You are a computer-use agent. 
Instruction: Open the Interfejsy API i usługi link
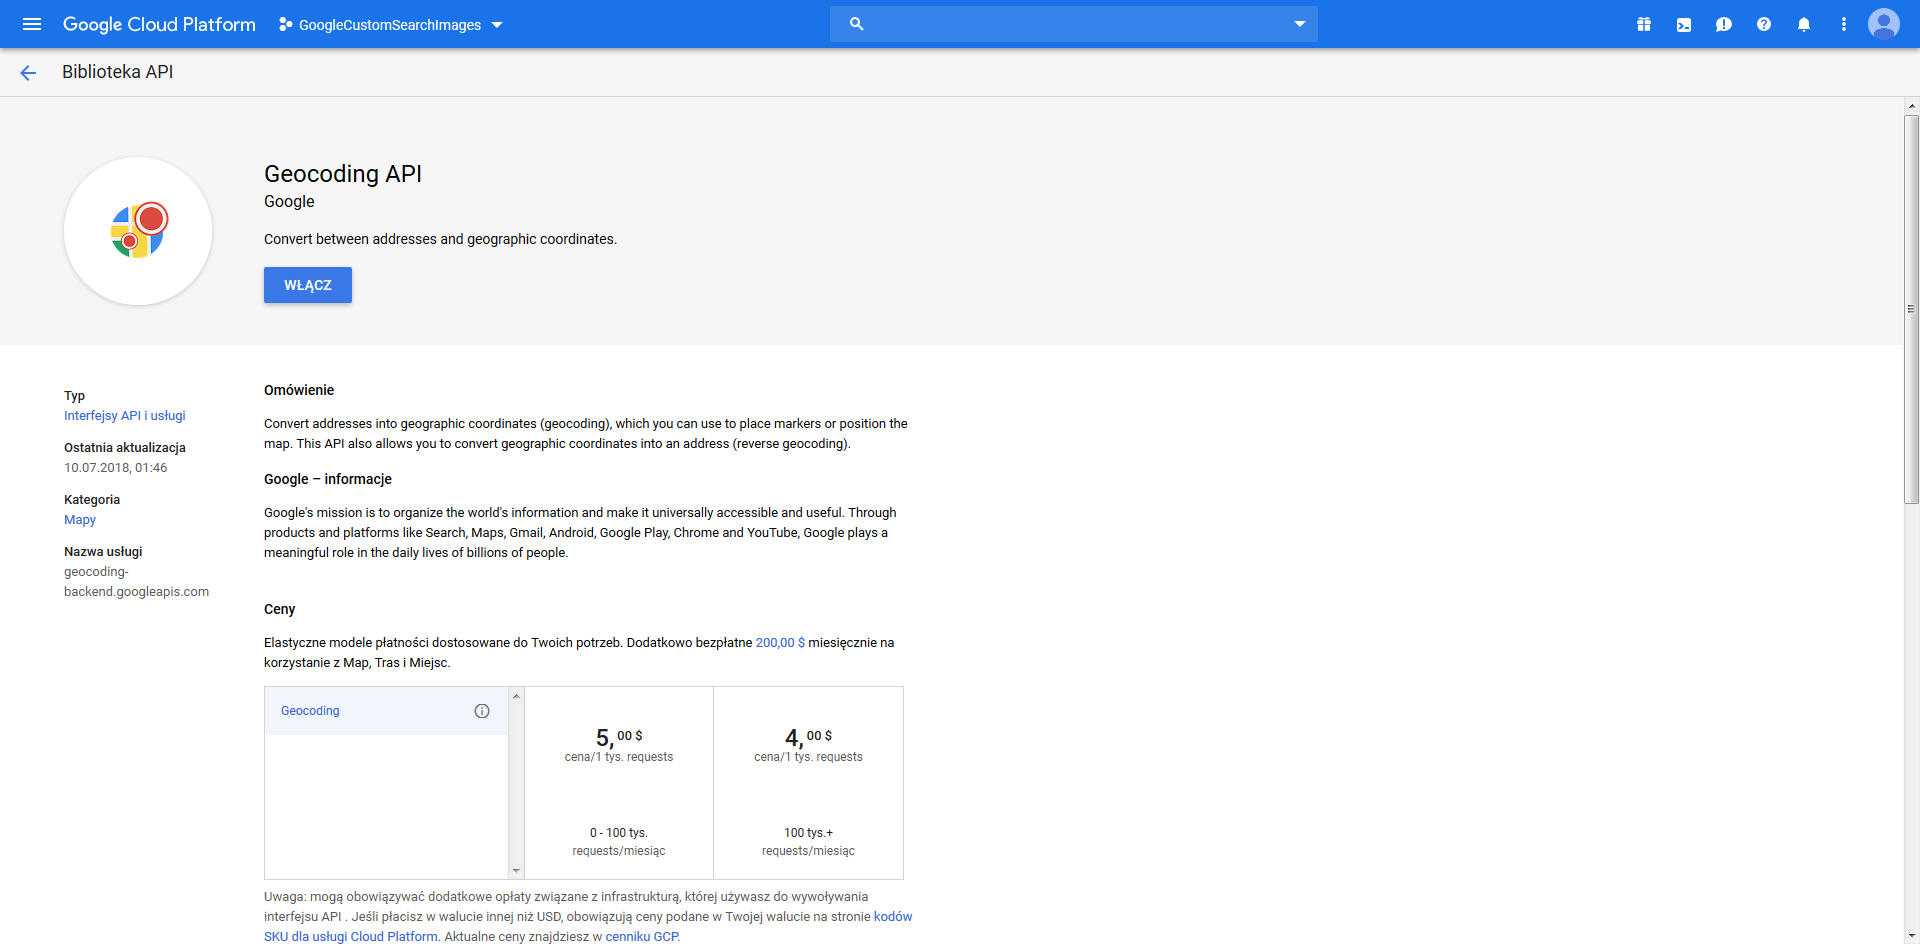tap(125, 416)
